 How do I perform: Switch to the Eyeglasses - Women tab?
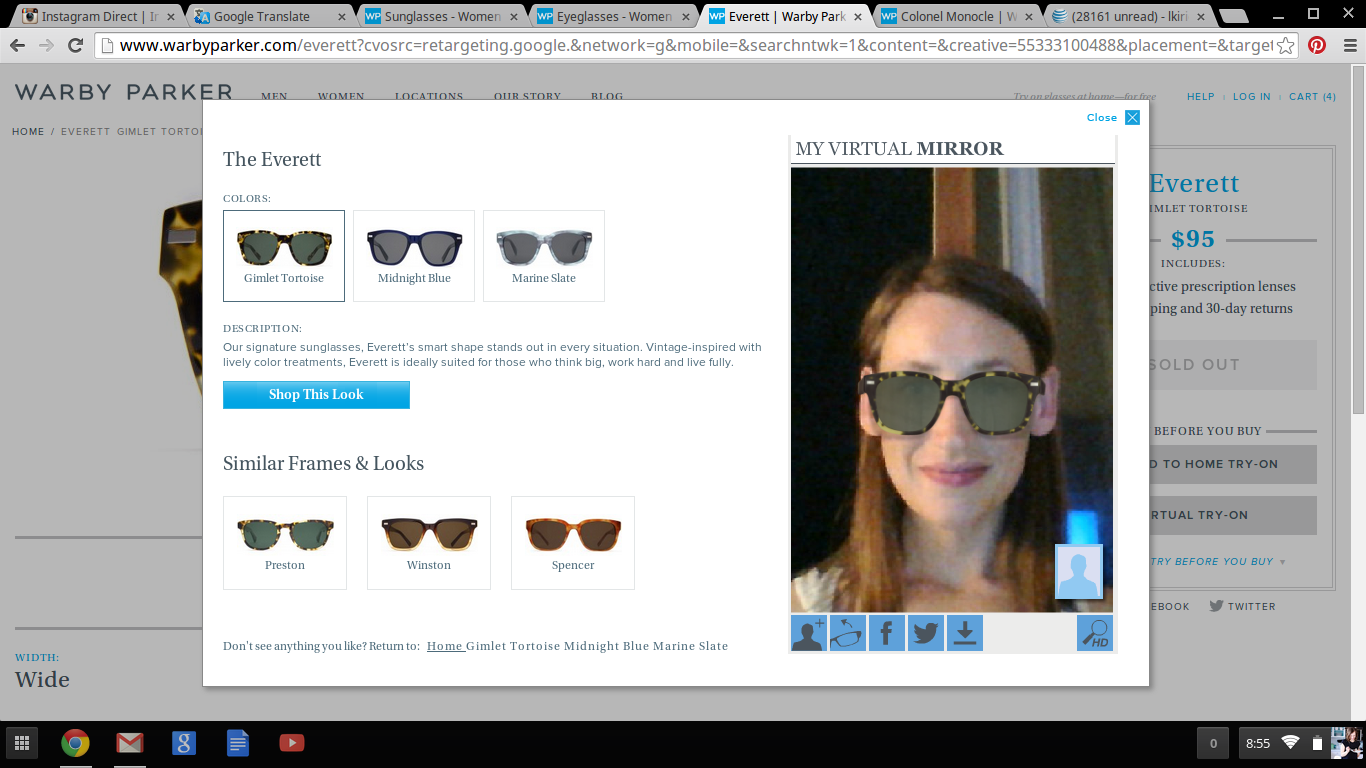tap(613, 16)
